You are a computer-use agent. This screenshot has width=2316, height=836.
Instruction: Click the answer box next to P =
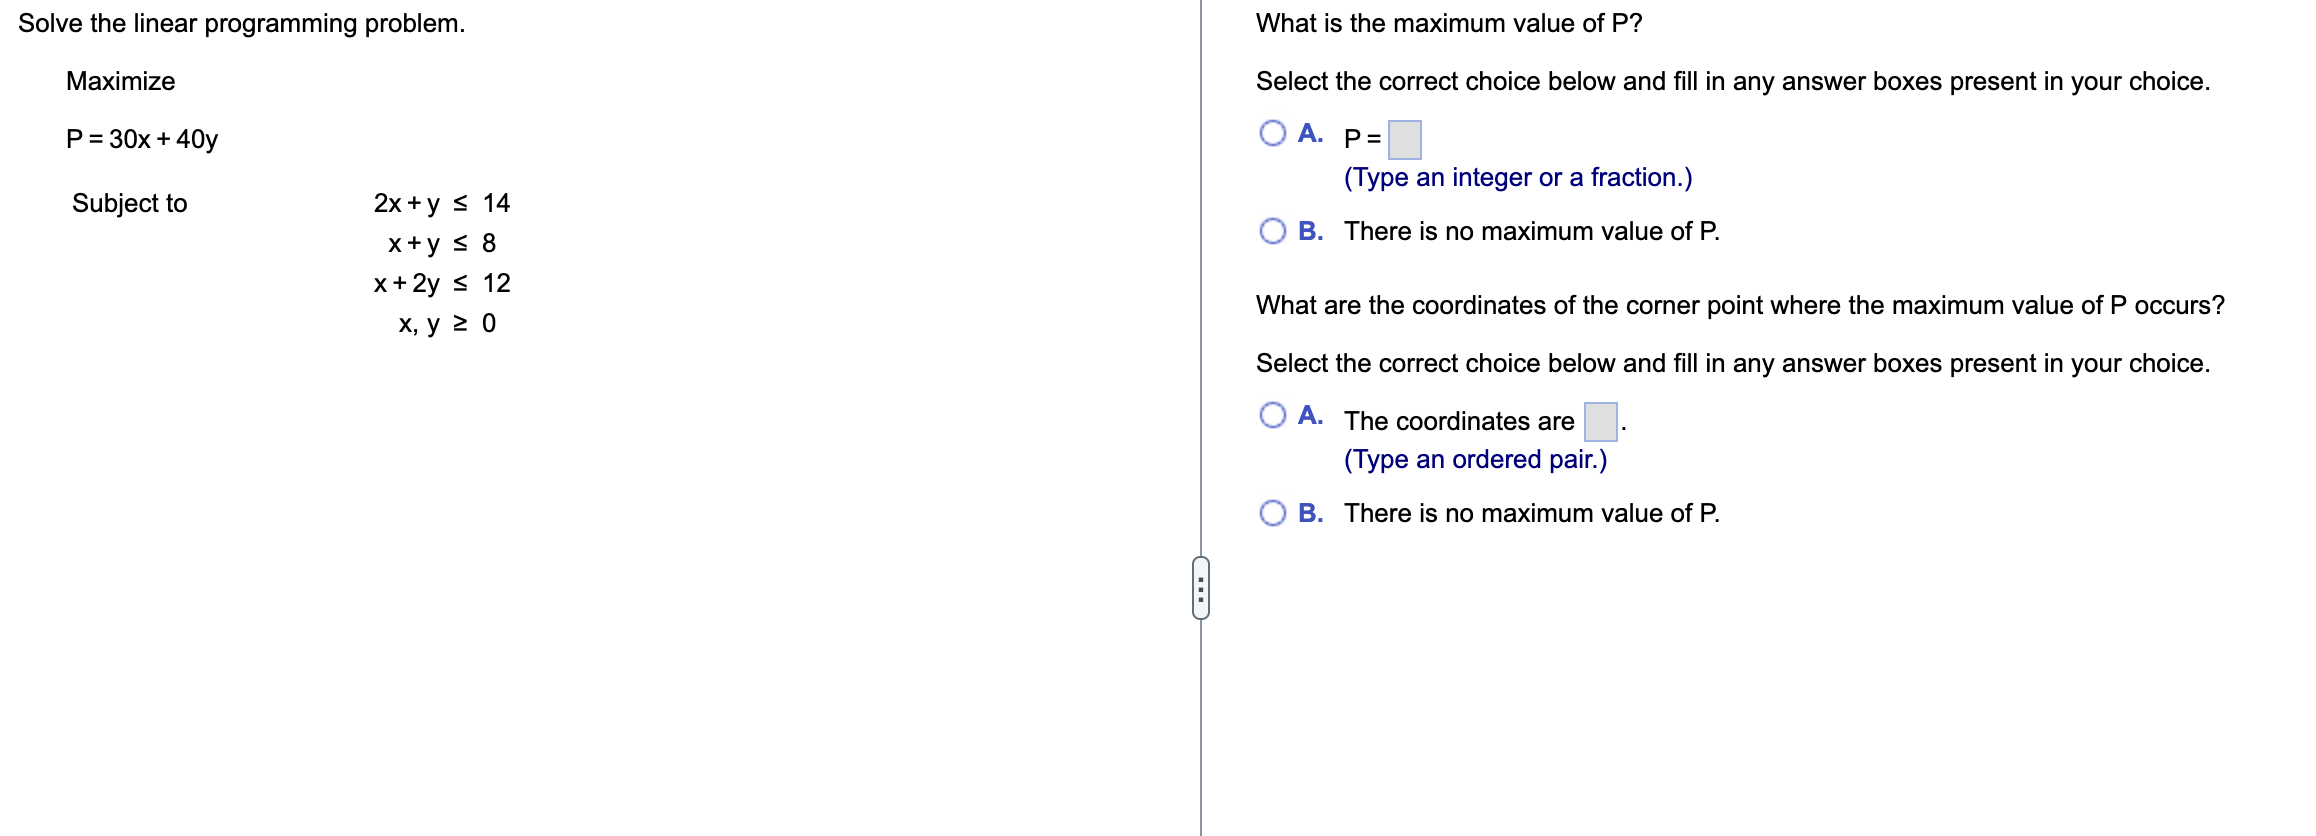(x=1404, y=140)
